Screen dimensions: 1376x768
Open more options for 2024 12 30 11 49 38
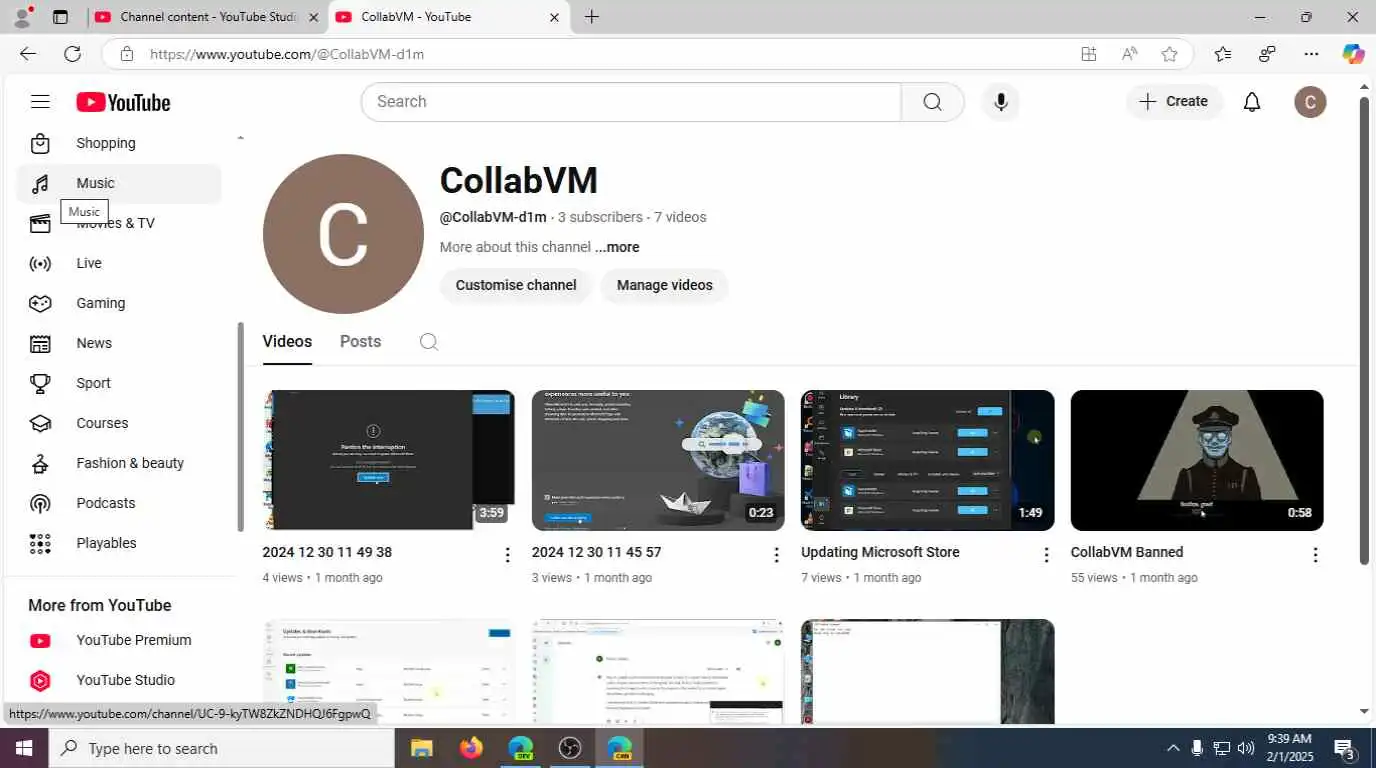click(507, 555)
